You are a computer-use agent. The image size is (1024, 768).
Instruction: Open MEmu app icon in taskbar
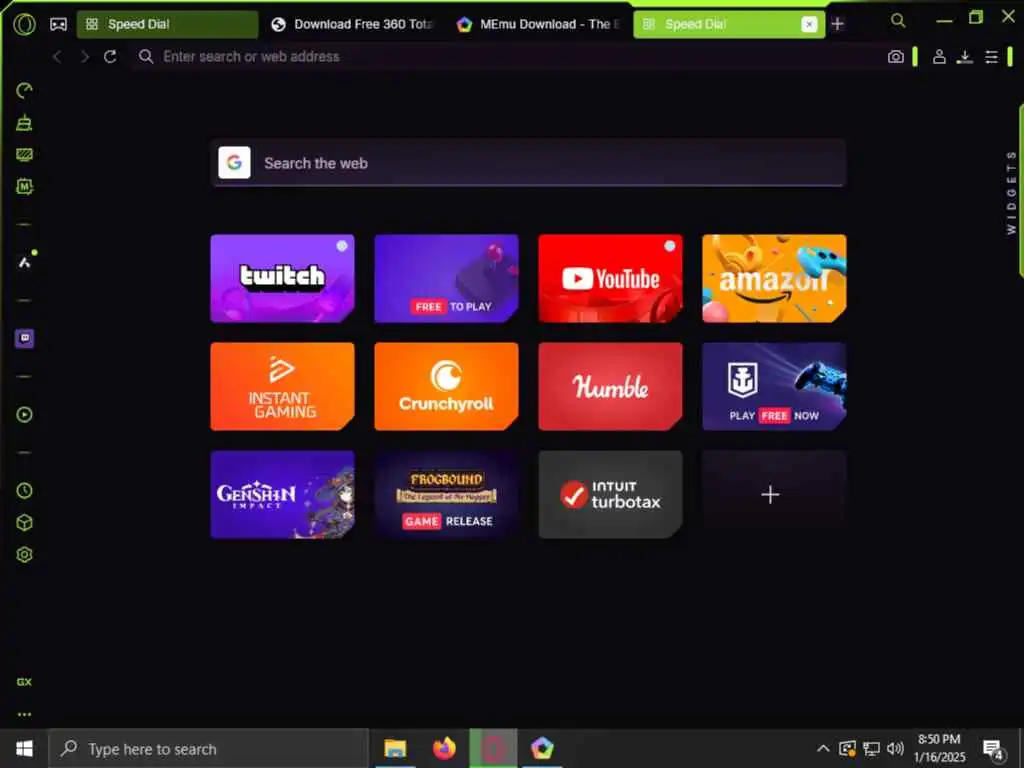pos(542,748)
